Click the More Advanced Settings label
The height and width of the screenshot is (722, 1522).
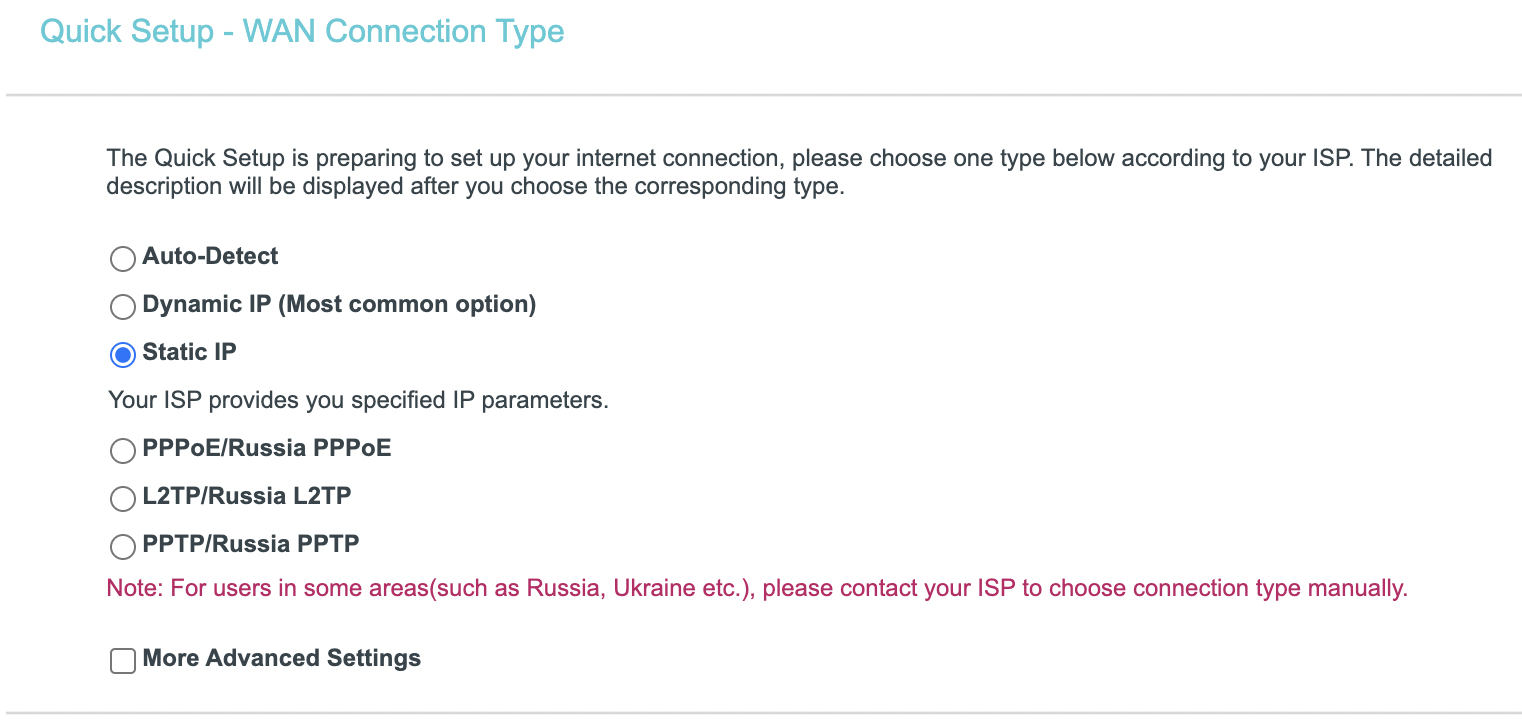click(x=281, y=658)
